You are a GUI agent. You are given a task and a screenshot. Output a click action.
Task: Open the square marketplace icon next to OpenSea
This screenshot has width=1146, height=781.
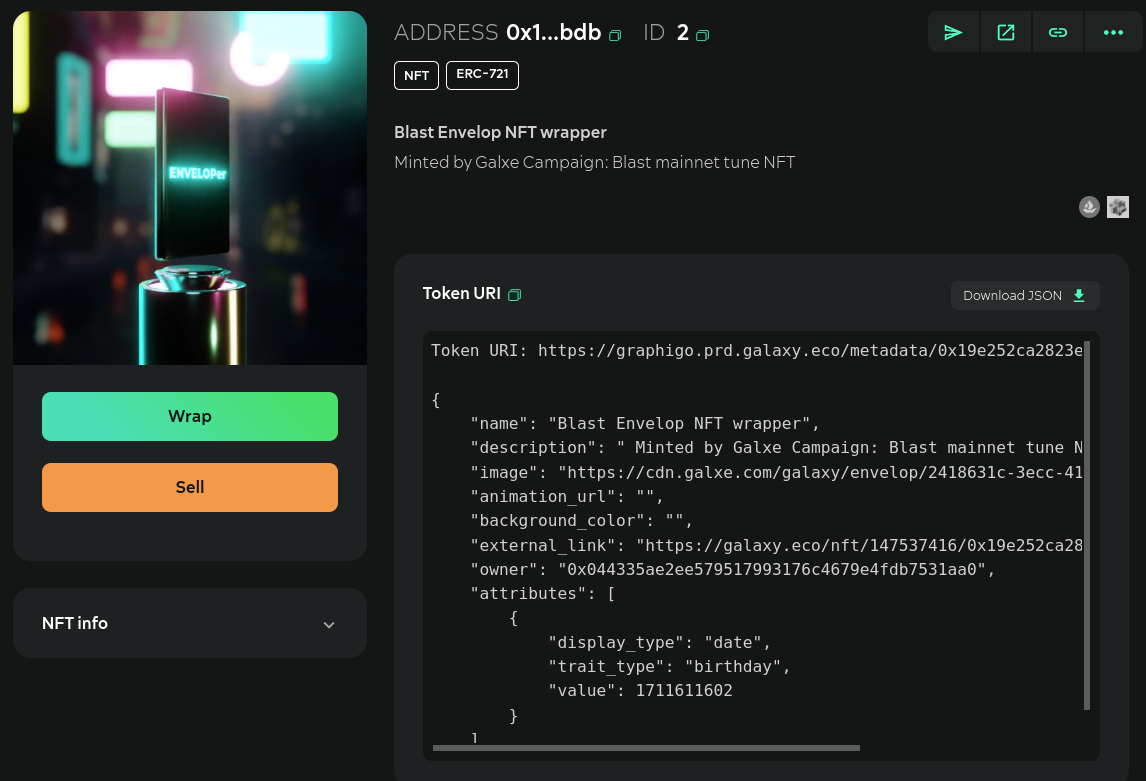1117,207
